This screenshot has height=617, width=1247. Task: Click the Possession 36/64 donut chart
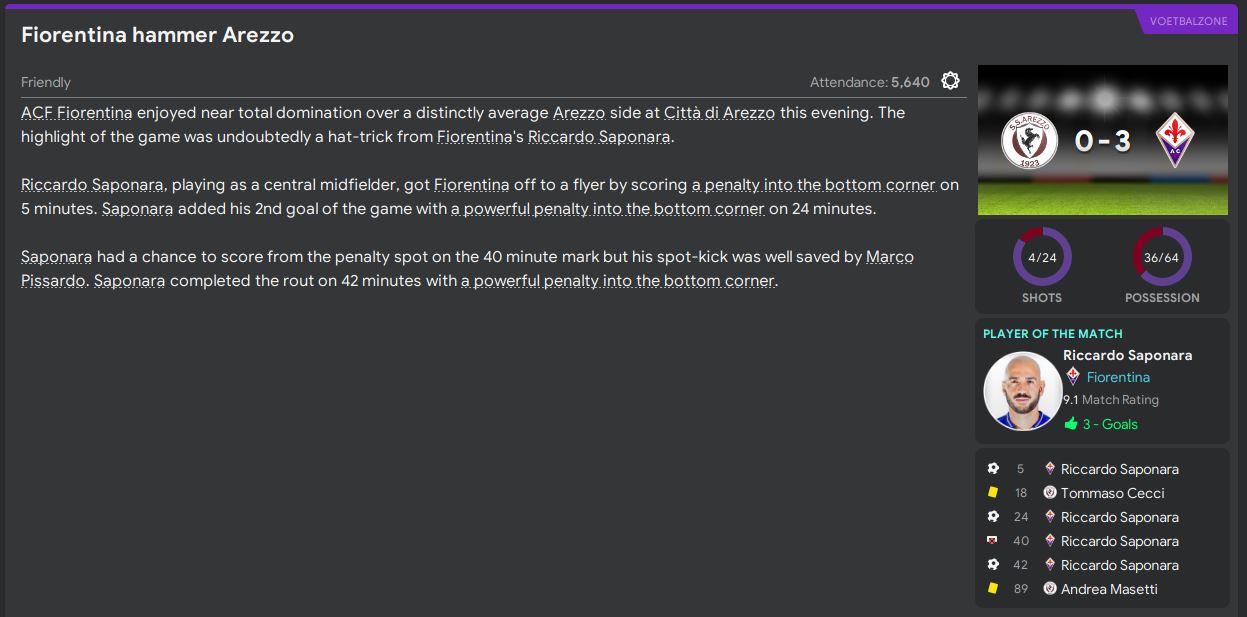tap(1161, 257)
